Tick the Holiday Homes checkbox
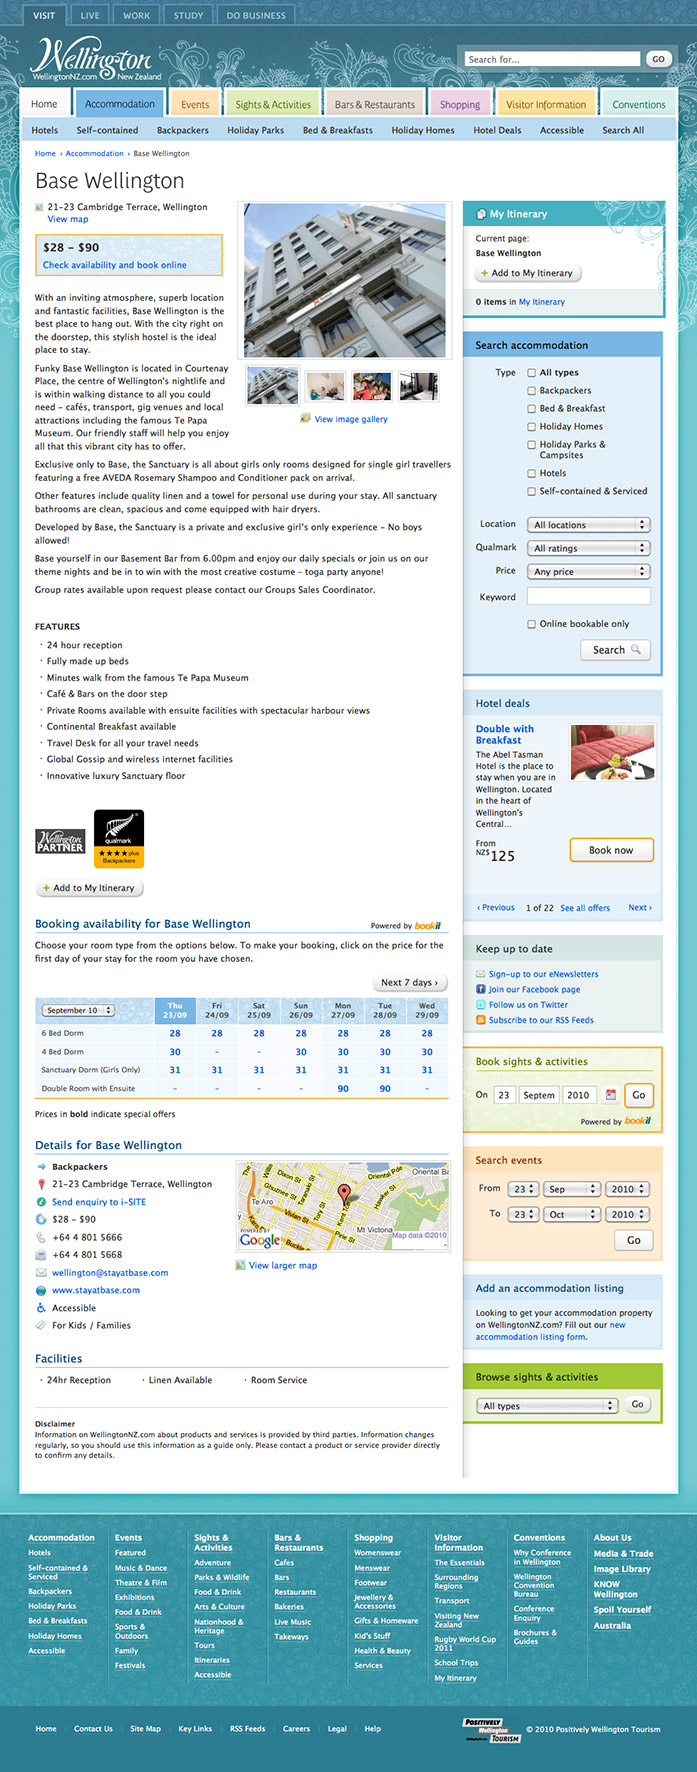The height and width of the screenshot is (1772, 697). 532,426
